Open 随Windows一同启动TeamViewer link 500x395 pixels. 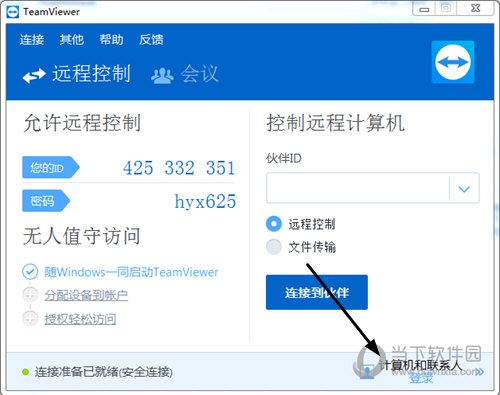tap(131, 272)
